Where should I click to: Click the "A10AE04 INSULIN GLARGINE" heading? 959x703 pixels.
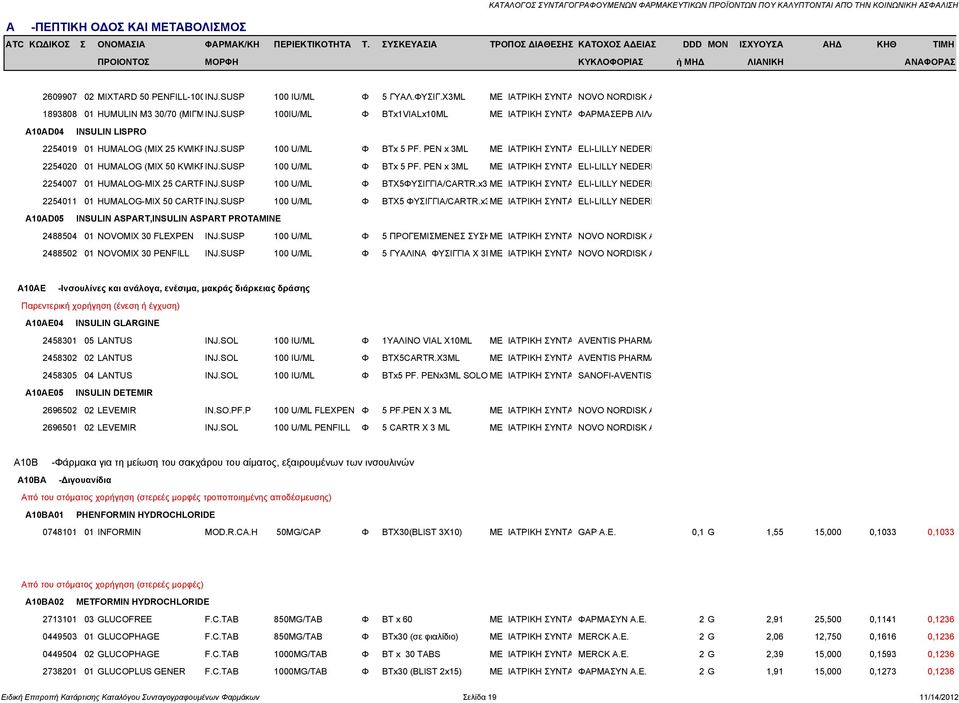click(92, 323)
